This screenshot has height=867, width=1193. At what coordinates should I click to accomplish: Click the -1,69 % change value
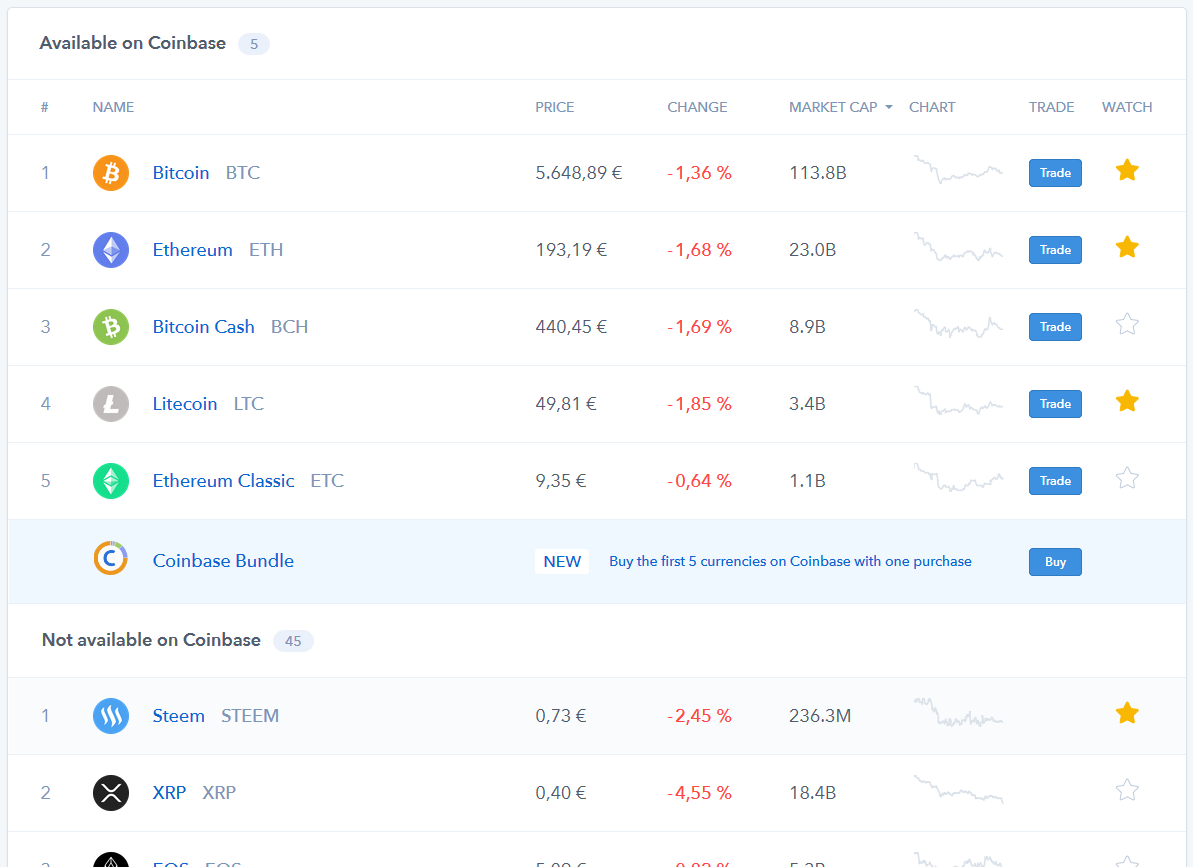coord(699,327)
